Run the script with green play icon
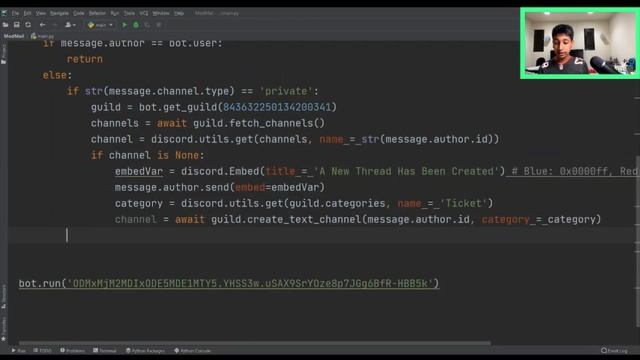640x360 pixels. coord(124,25)
